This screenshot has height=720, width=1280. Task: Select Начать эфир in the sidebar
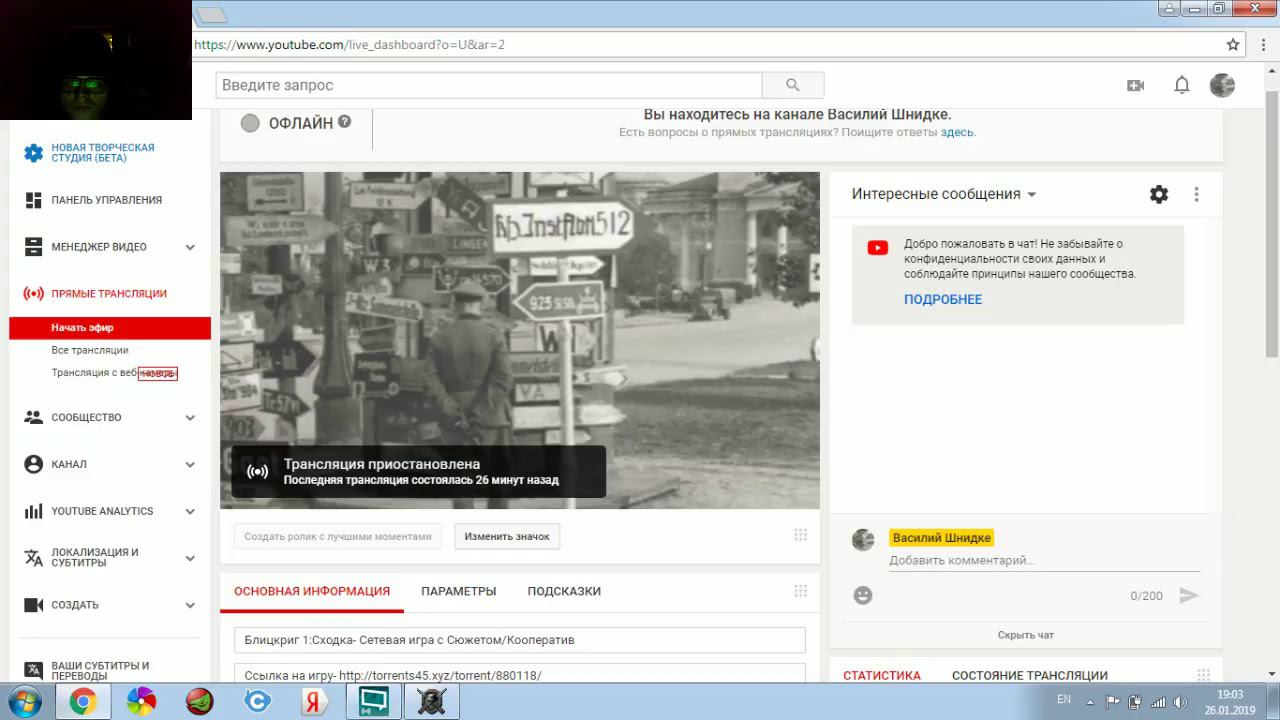click(110, 328)
